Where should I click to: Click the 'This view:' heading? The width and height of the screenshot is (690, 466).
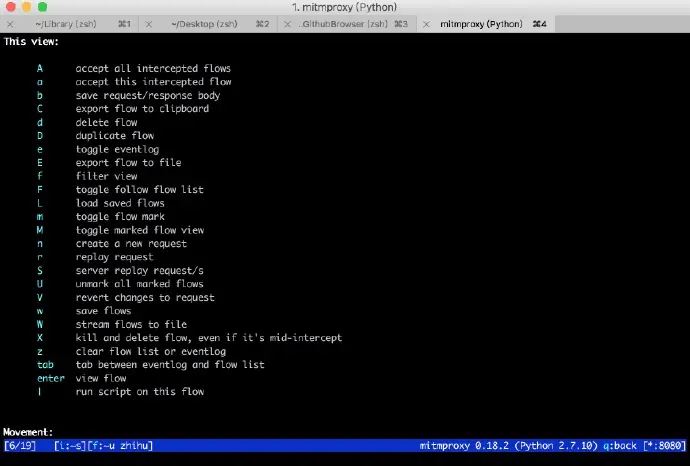coord(31,42)
